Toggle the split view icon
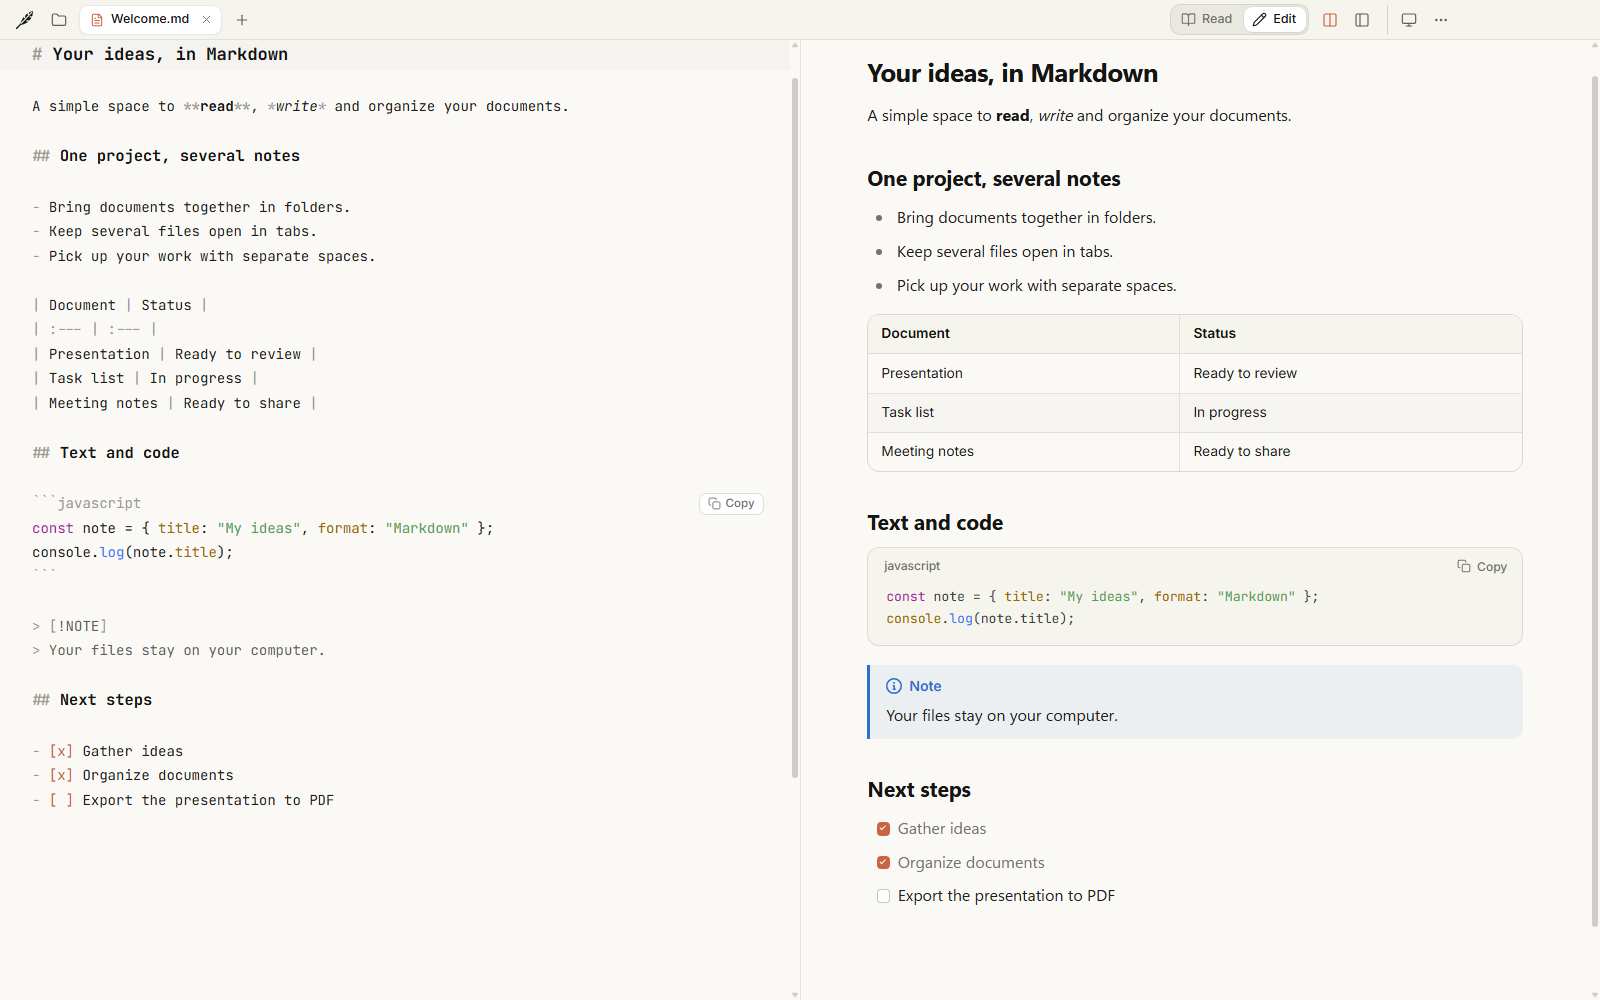Image resolution: width=1600 pixels, height=1000 pixels. pos(1330,20)
